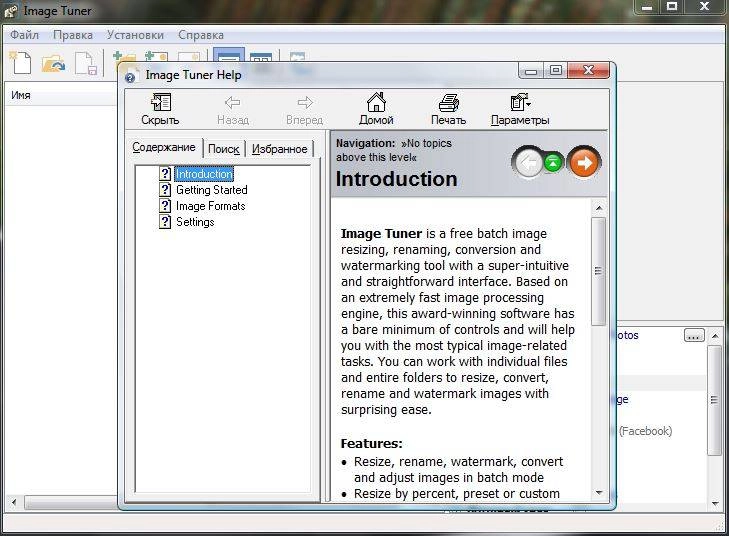
Task: Click Печать (Print) in help toolbar
Action: (x=448, y=109)
